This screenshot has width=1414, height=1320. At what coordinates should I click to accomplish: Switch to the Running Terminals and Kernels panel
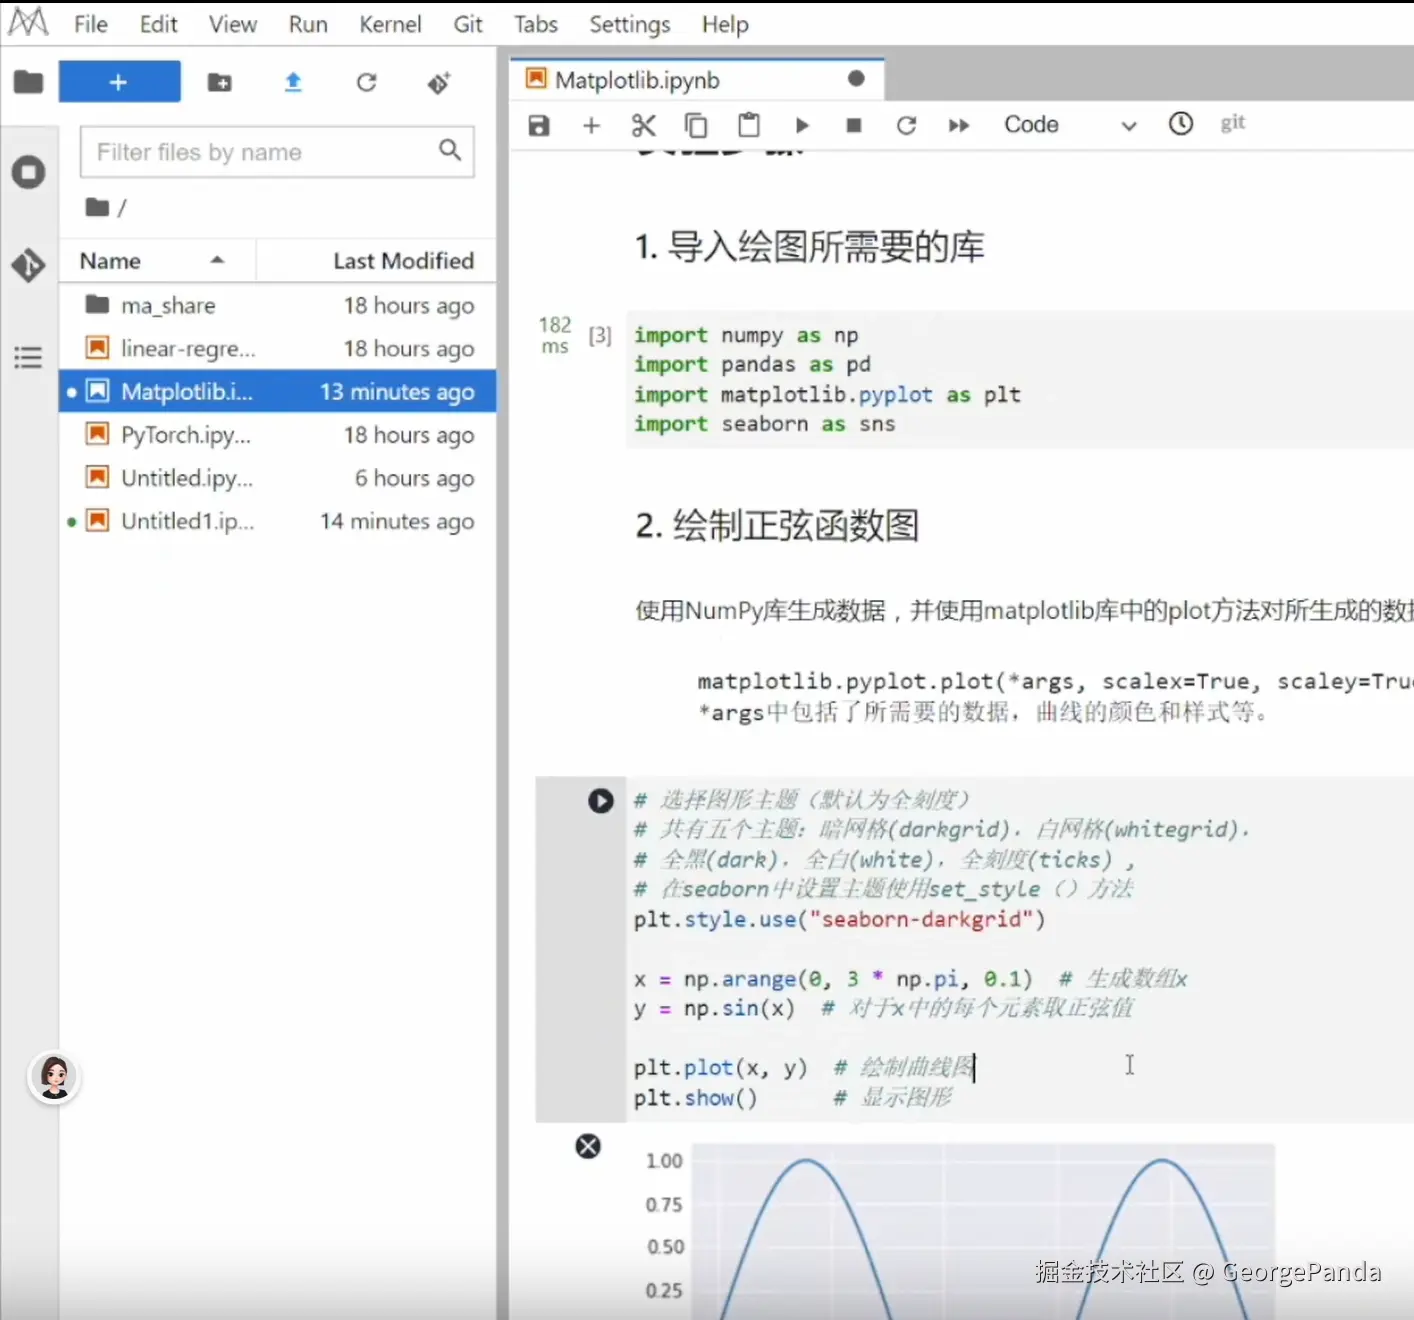click(28, 172)
